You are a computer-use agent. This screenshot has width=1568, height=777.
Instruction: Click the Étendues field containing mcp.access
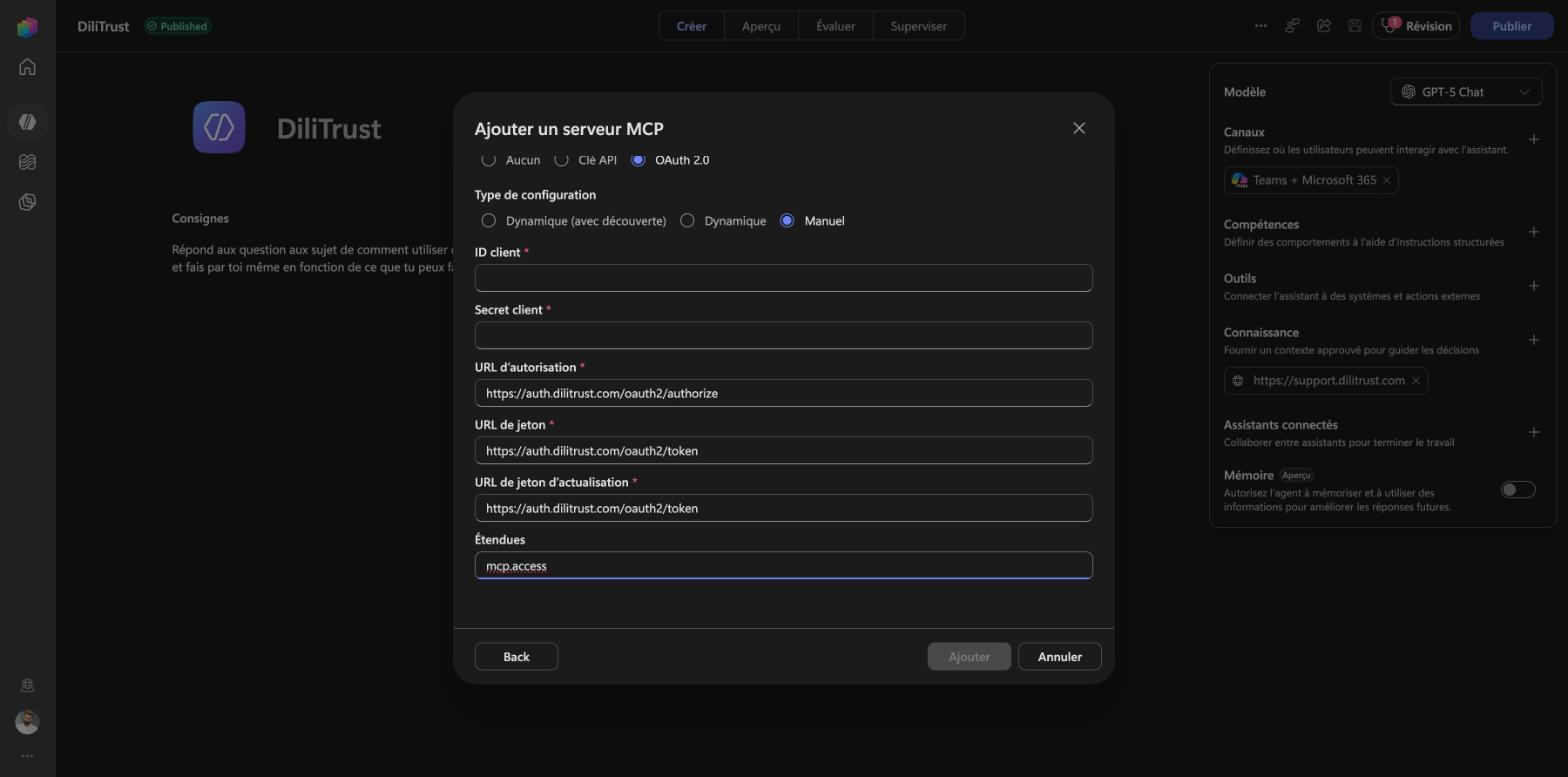point(784,565)
